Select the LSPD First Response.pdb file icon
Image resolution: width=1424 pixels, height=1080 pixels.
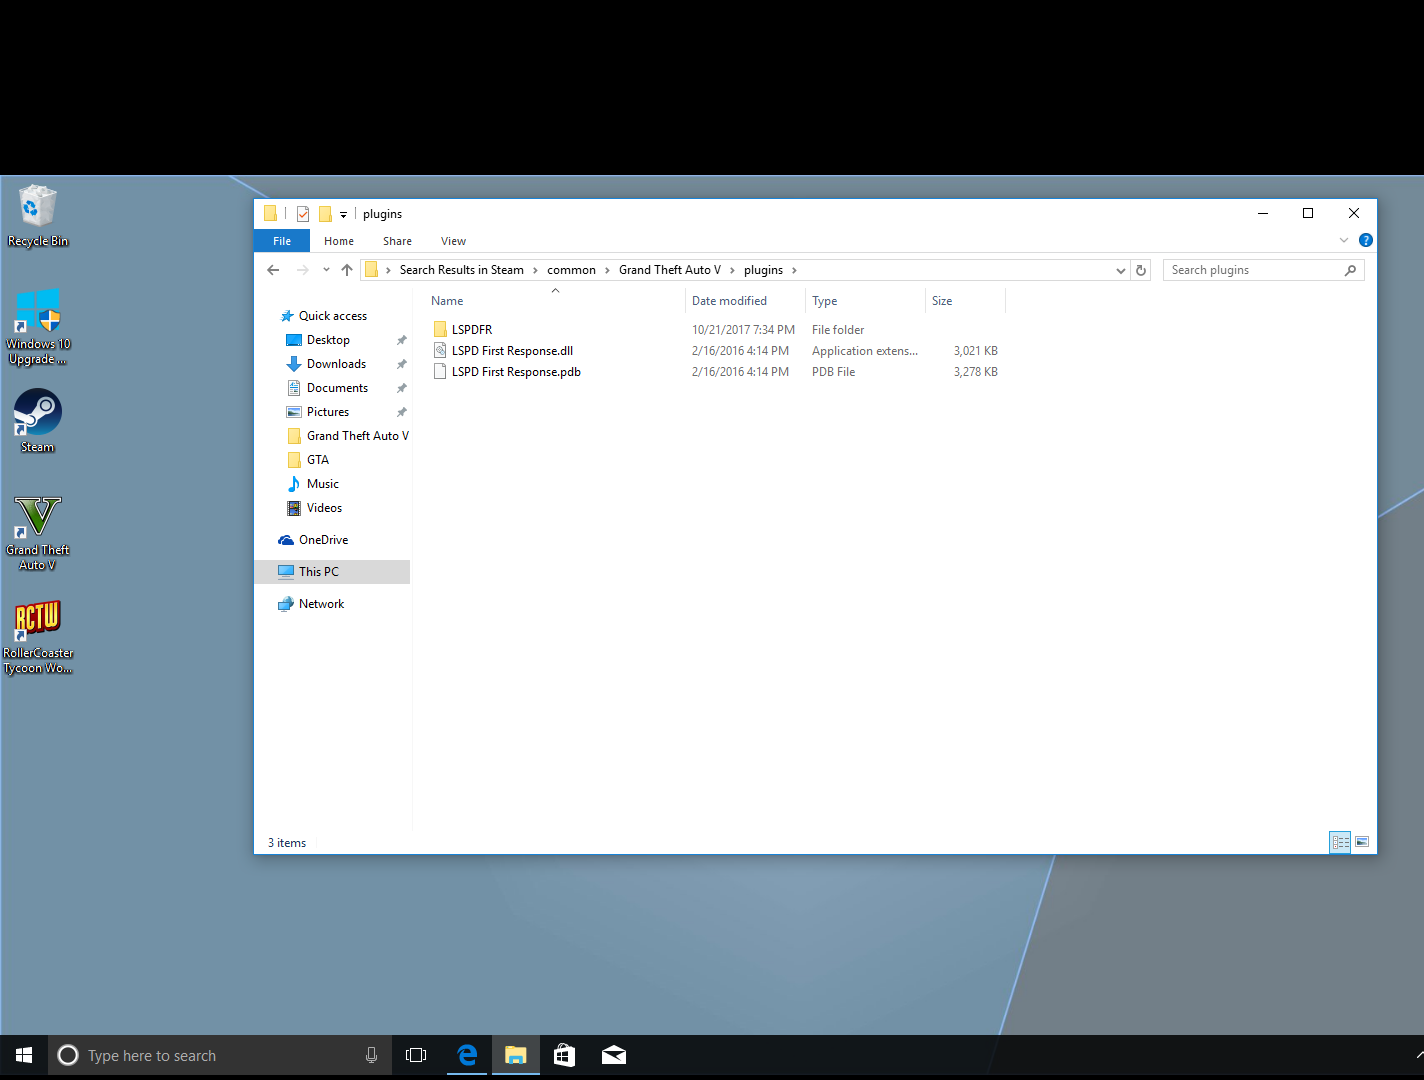(x=440, y=371)
